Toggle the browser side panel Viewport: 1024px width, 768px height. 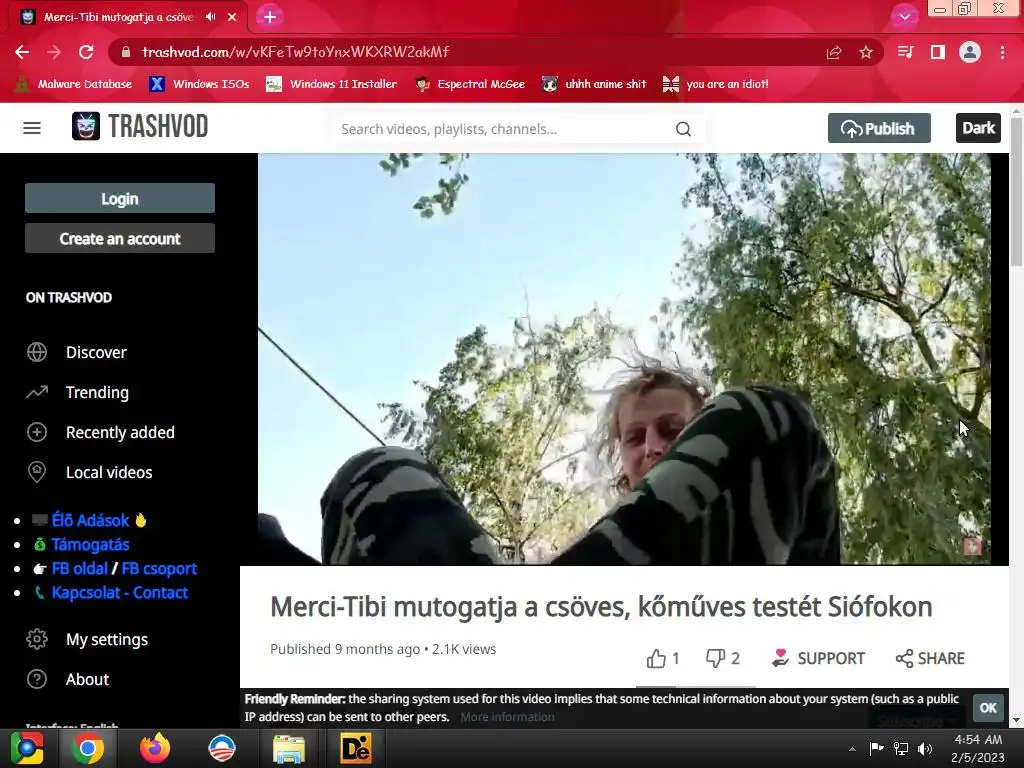coord(938,52)
